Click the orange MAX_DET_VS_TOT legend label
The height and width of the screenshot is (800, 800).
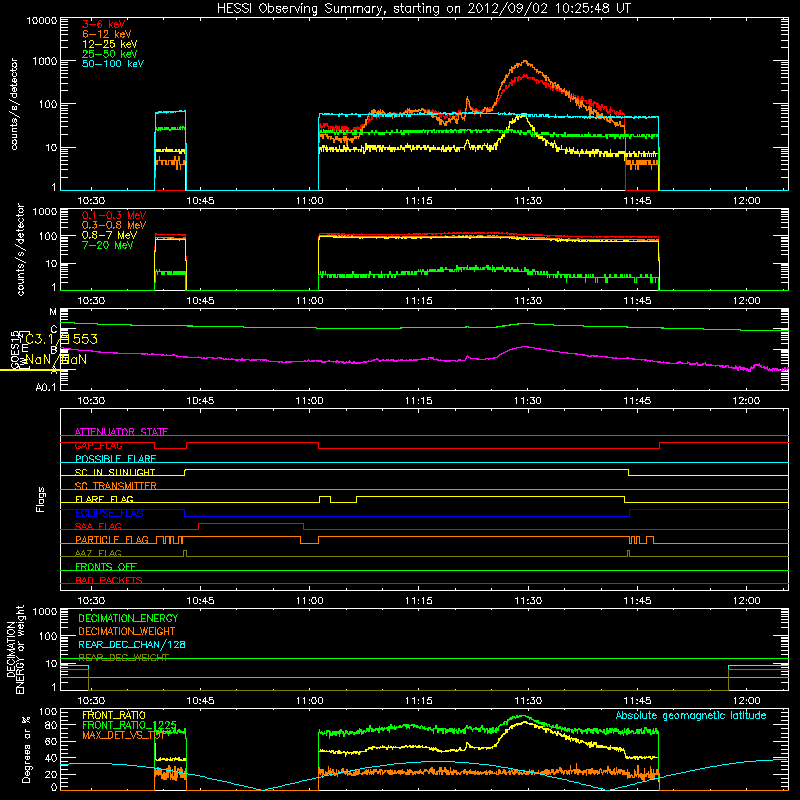coord(124,735)
